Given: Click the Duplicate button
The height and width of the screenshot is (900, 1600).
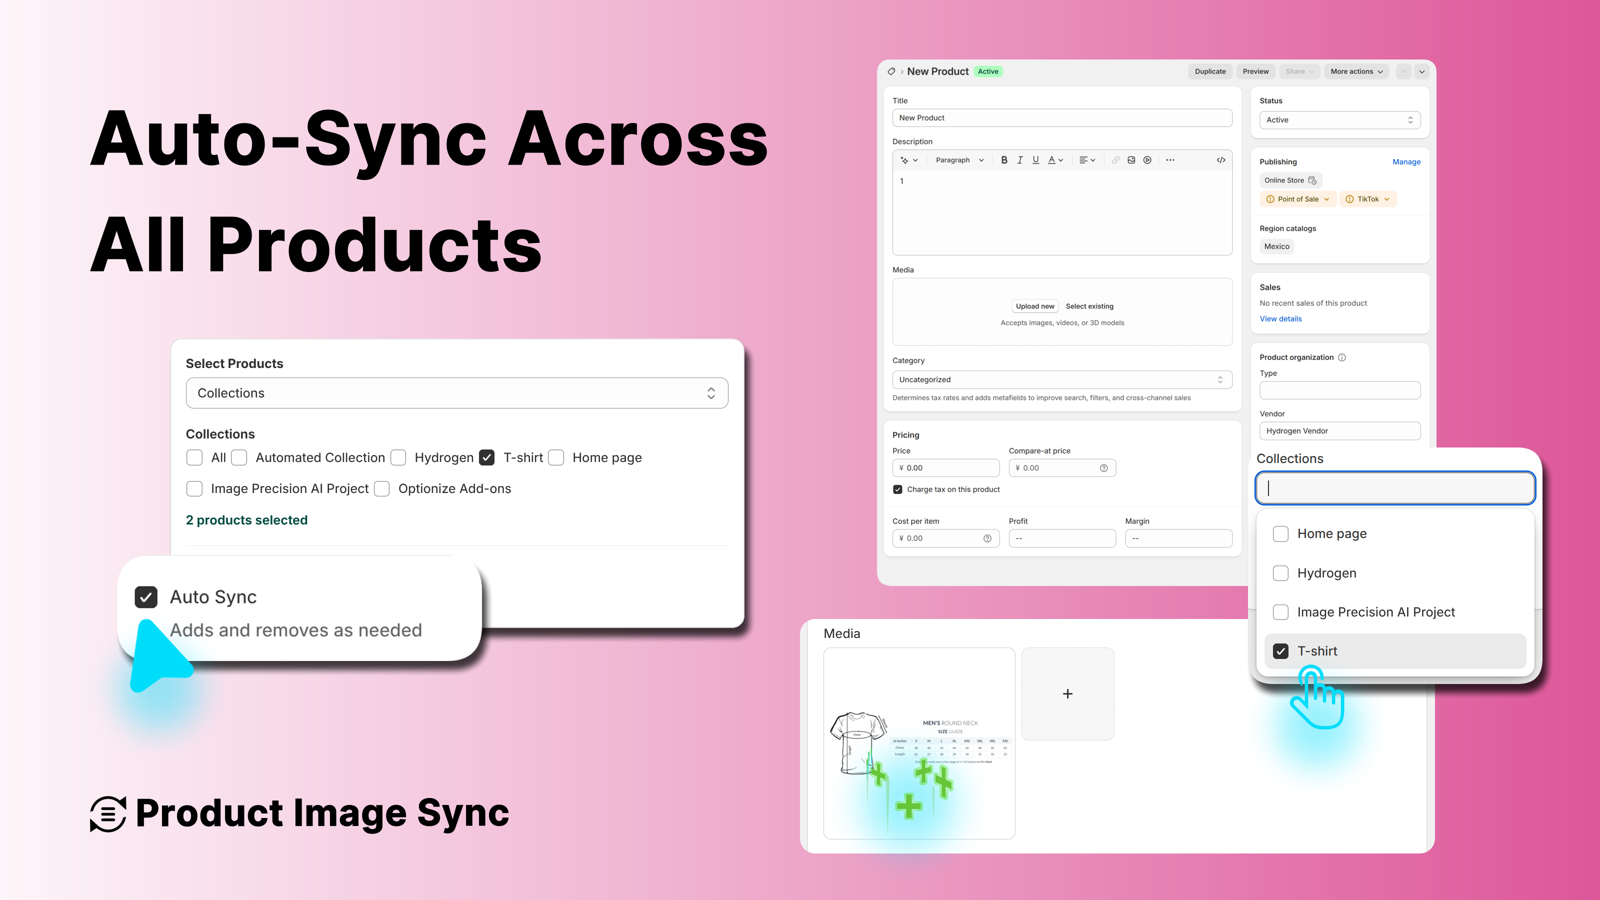Looking at the screenshot, I should point(1210,72).
